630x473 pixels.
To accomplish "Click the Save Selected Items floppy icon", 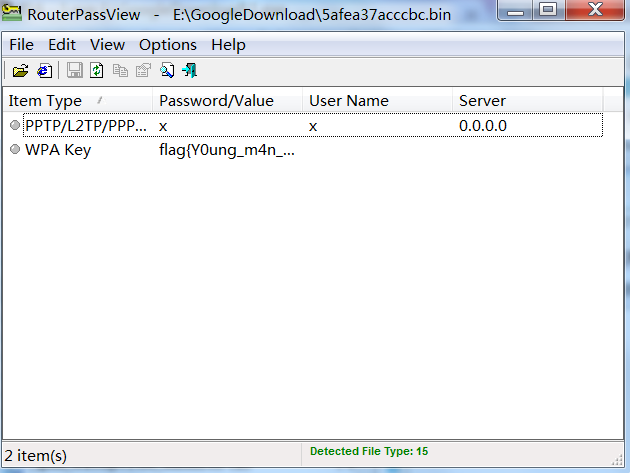I will coord(74,71).
